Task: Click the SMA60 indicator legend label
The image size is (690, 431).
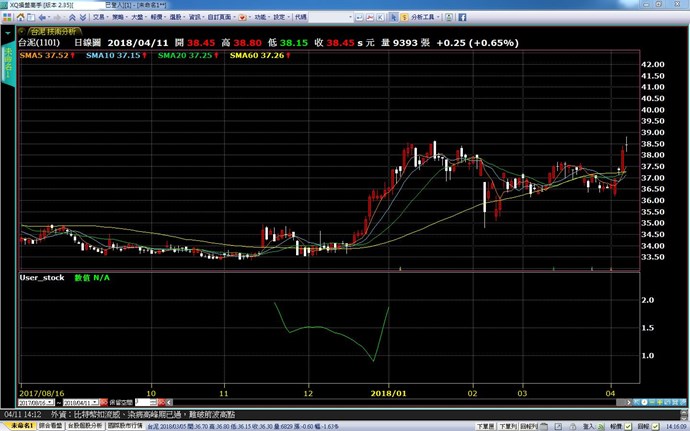Action: coord(250,56)
